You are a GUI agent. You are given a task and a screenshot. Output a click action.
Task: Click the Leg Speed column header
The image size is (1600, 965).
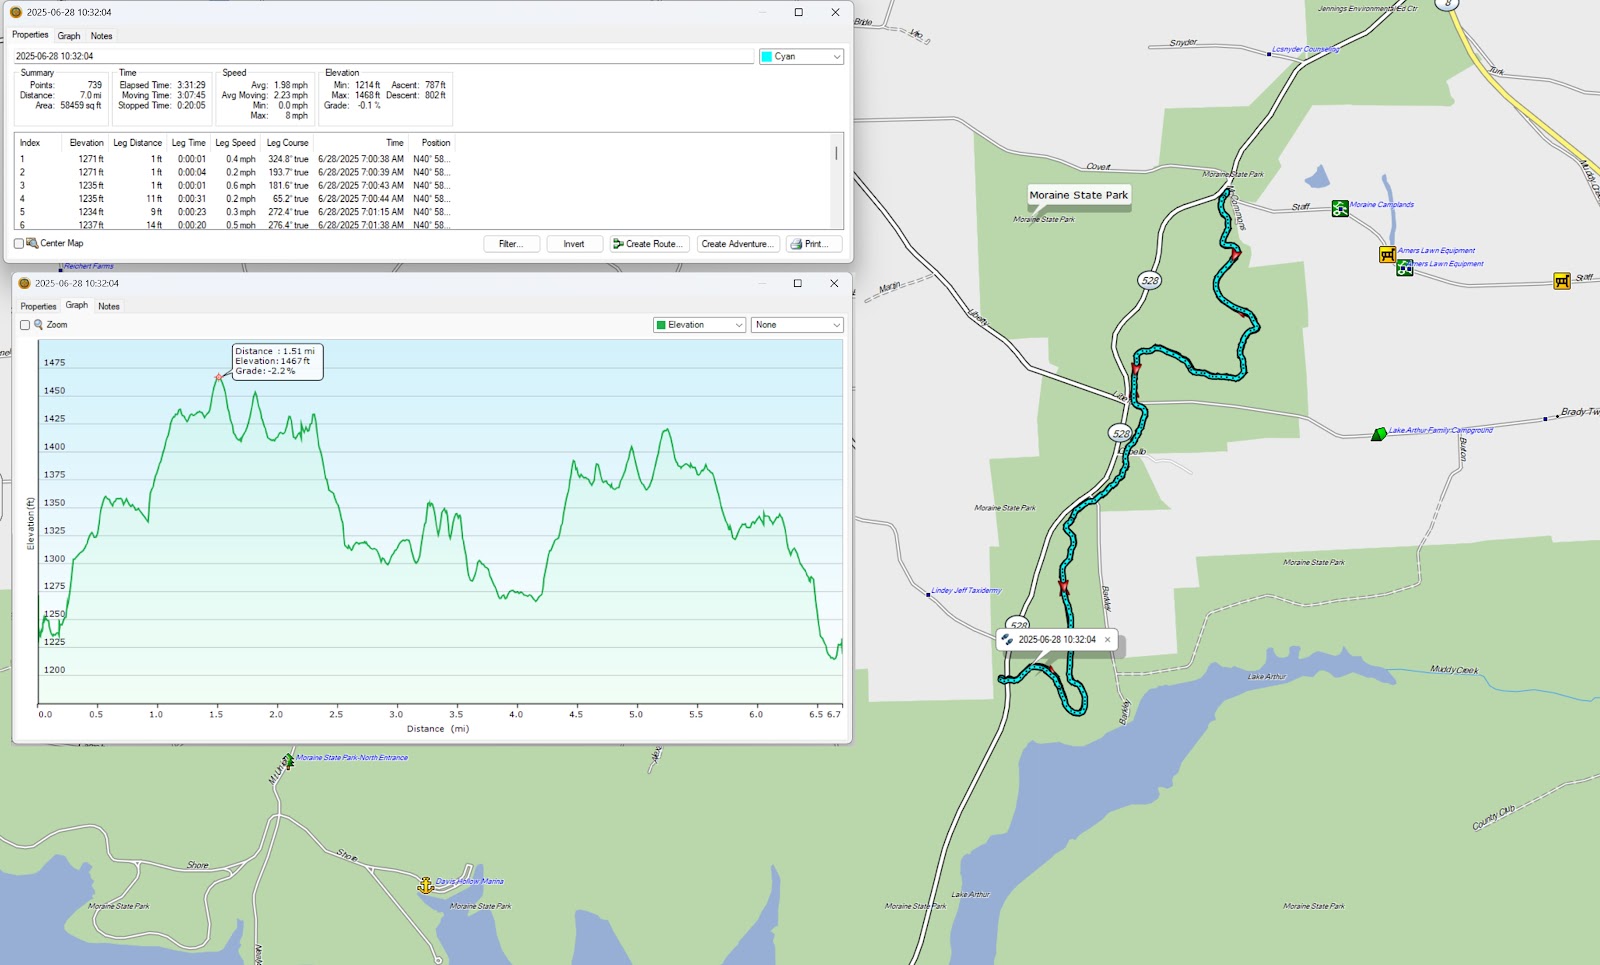[235, 143]
